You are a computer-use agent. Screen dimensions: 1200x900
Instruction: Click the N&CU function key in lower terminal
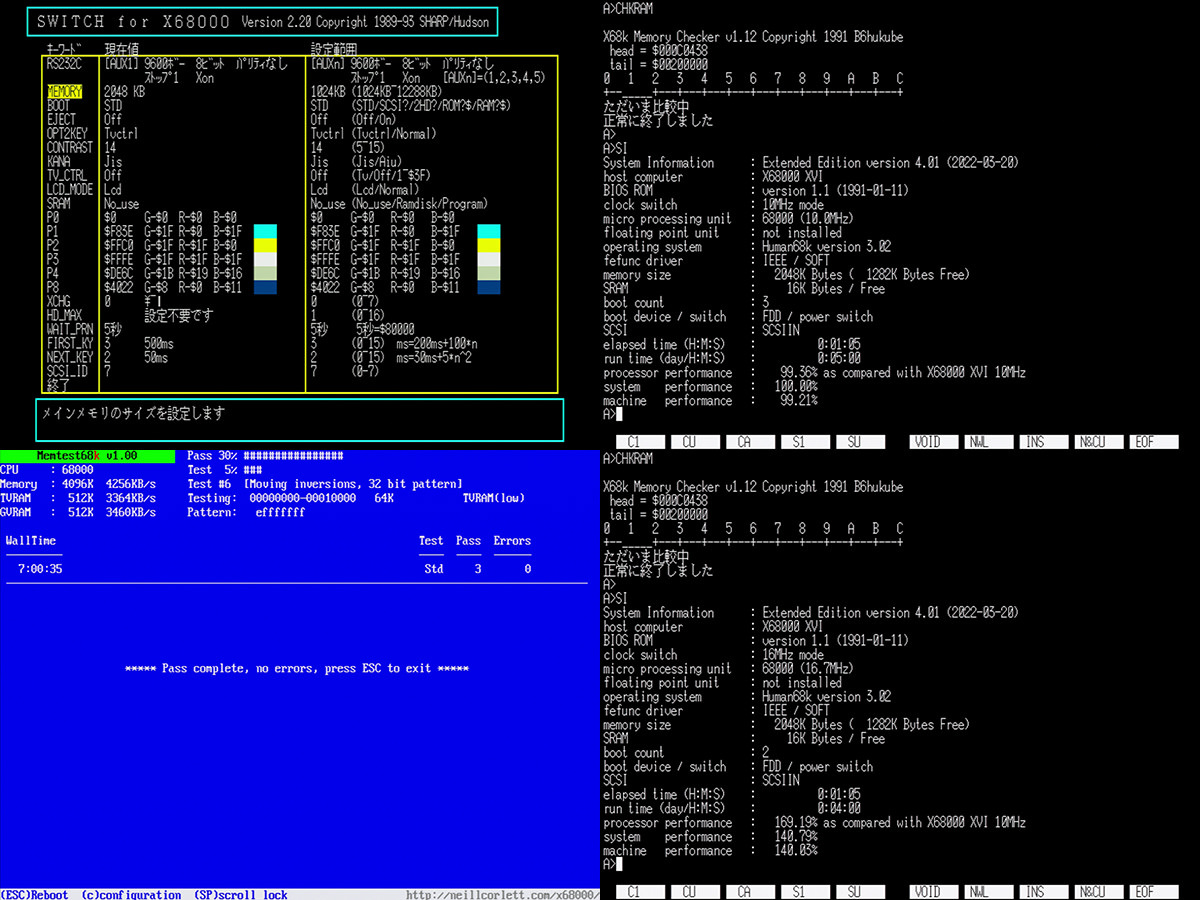[1089, 892]
